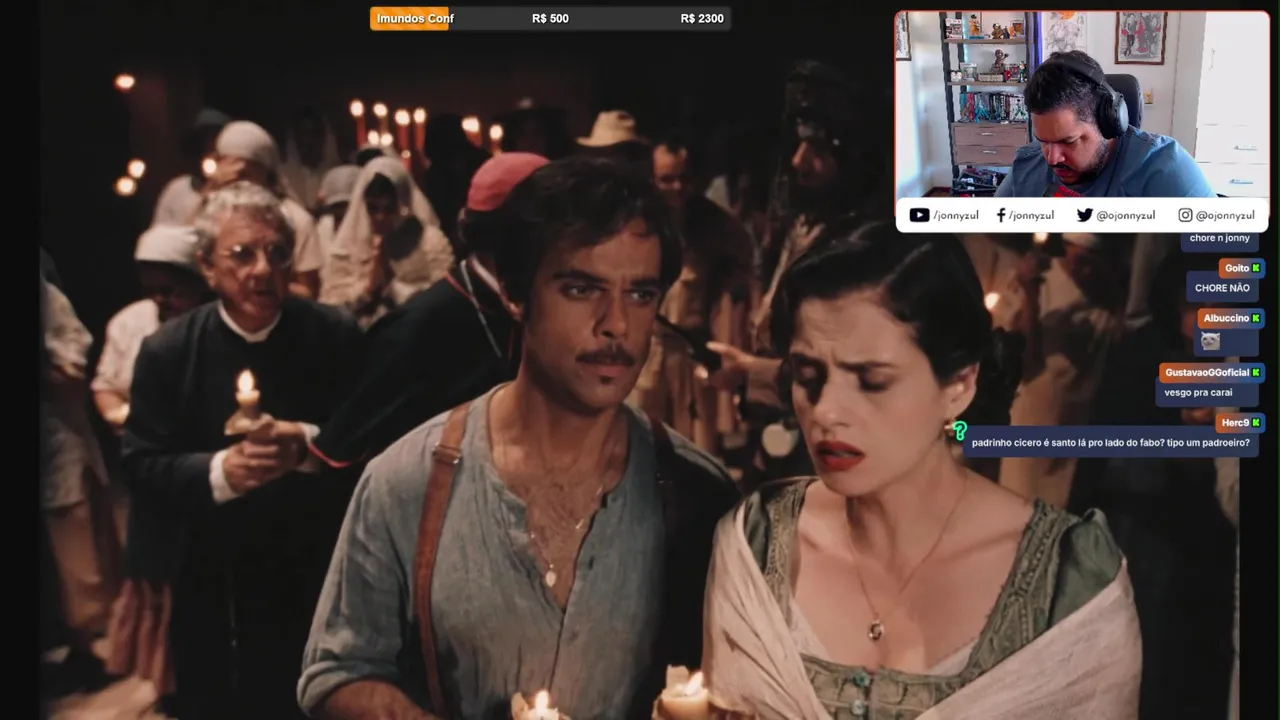Click the 'R$ 500' goal amount
Screen dimensions: 1280x720
coord(550,18)
